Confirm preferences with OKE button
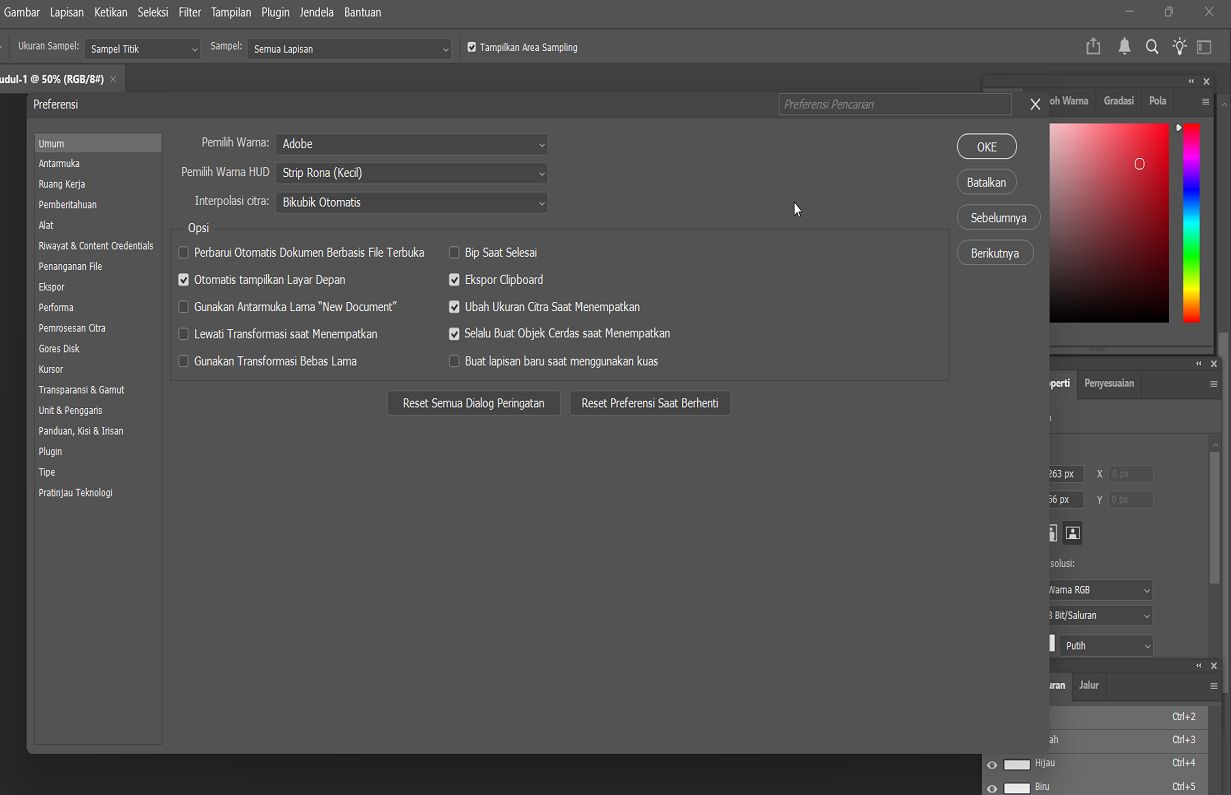The width and height of the screenshot is (1231, 795). pos(987,146)
